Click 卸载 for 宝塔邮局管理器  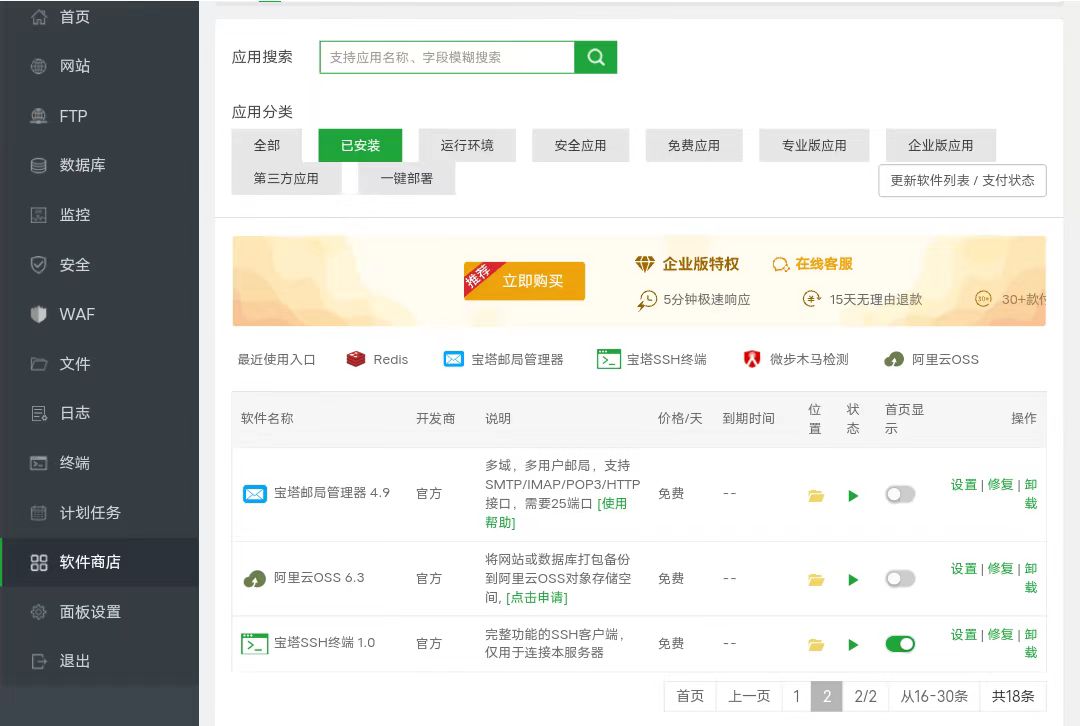1030,494
